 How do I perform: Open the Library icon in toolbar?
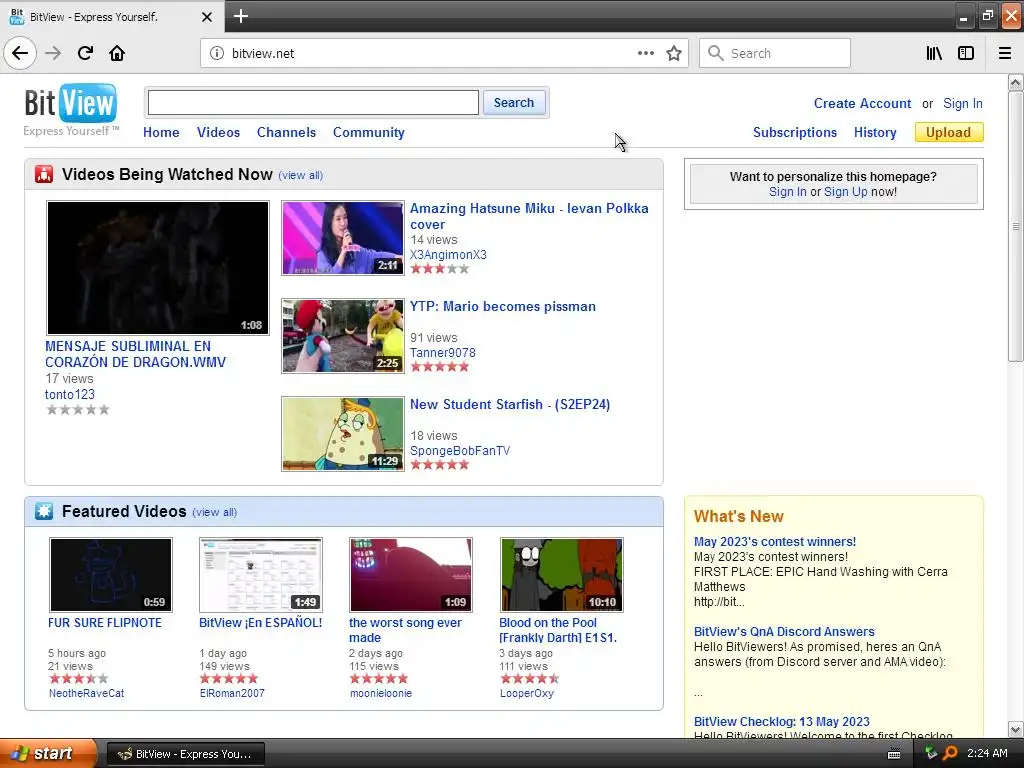coord(934,53)
